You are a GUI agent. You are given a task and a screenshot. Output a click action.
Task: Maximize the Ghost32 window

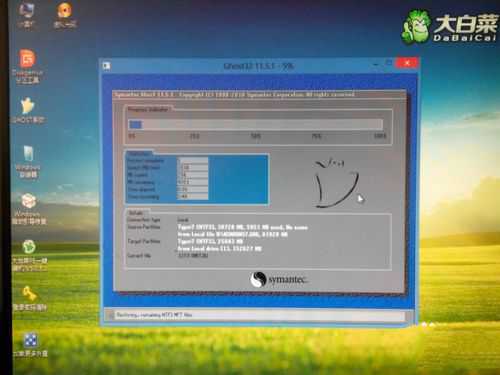click(389, 63)
